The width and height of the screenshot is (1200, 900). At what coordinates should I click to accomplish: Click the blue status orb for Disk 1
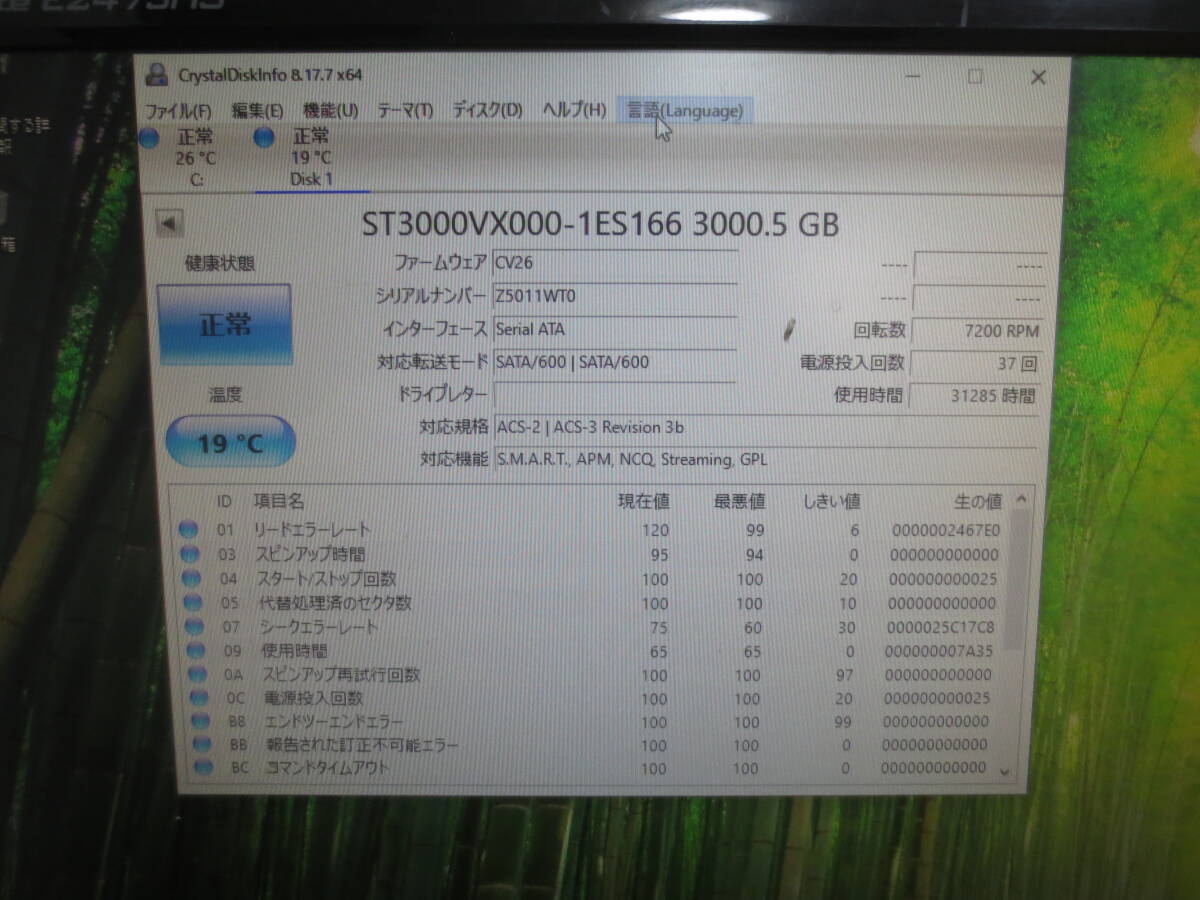coord(264,137)
